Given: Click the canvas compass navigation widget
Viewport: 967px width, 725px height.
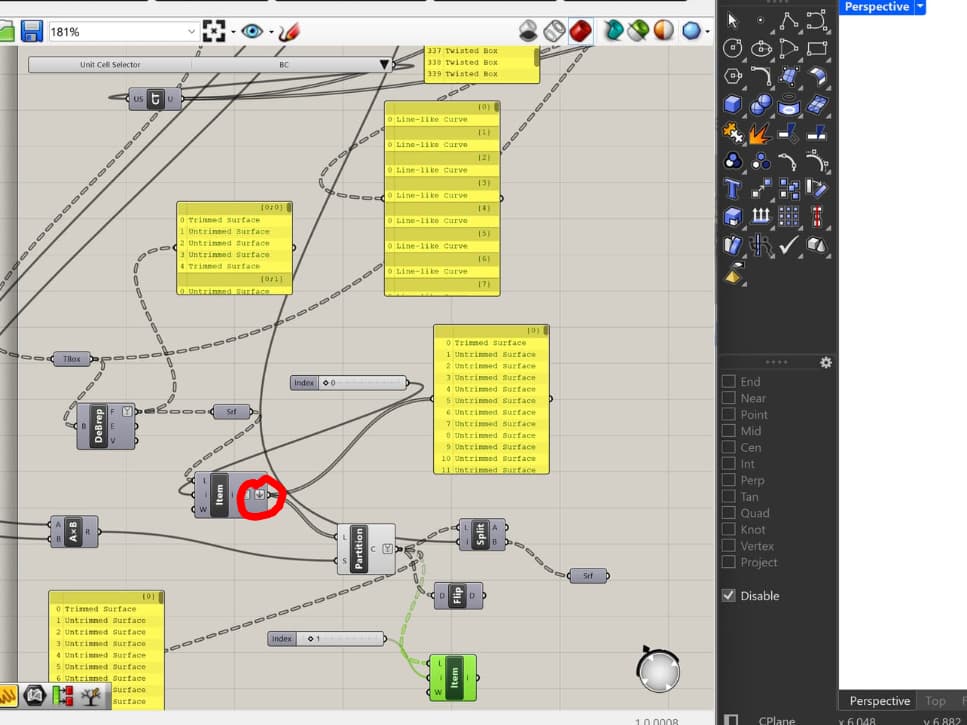Looking at the screenshot, I should pos(659,669).
